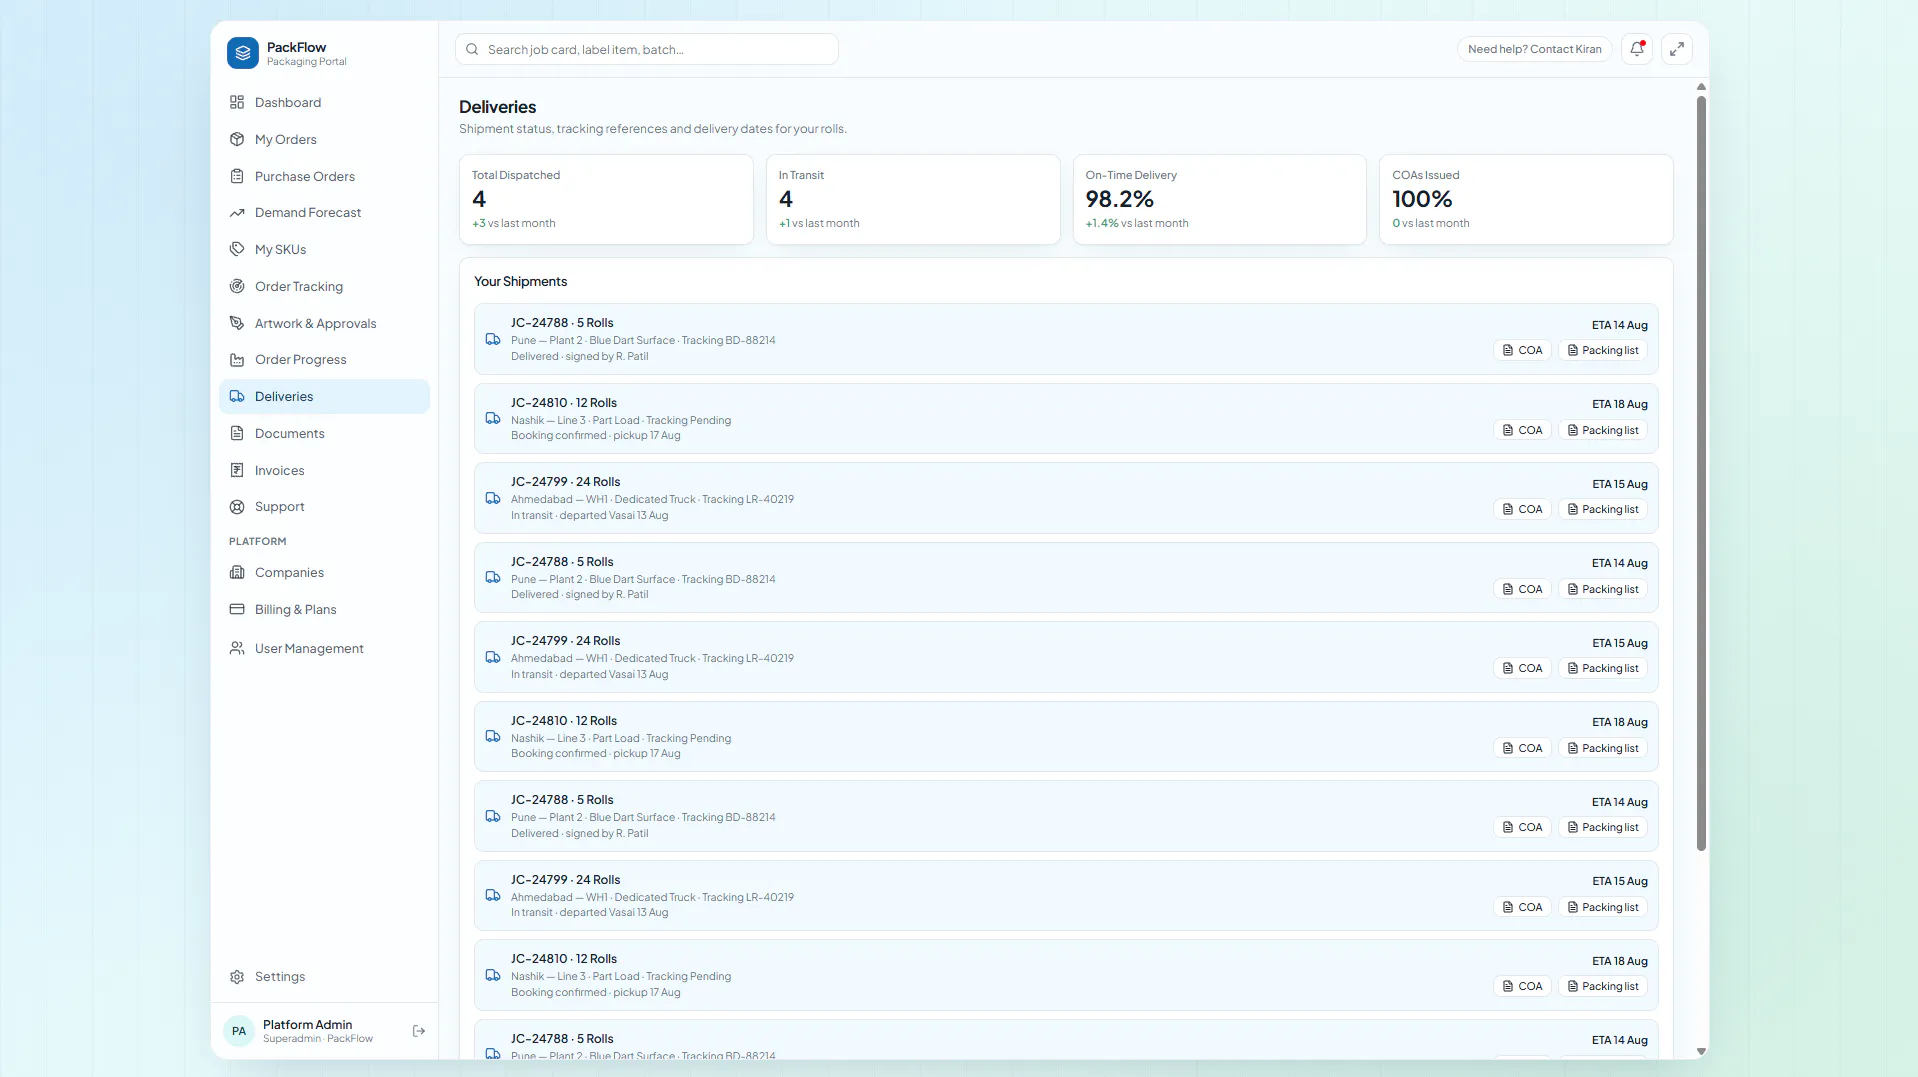Click the Total Dispatched card

point(606,199)
